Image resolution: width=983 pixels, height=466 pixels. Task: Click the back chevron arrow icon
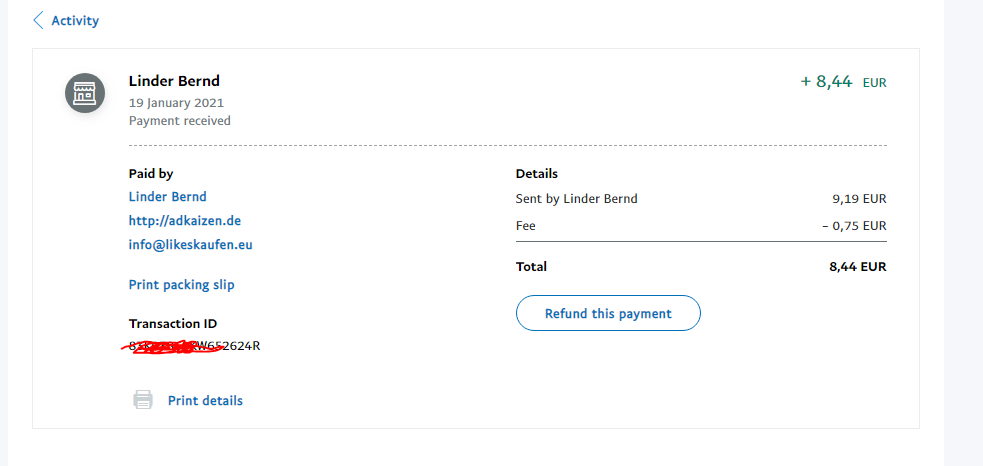38,20
